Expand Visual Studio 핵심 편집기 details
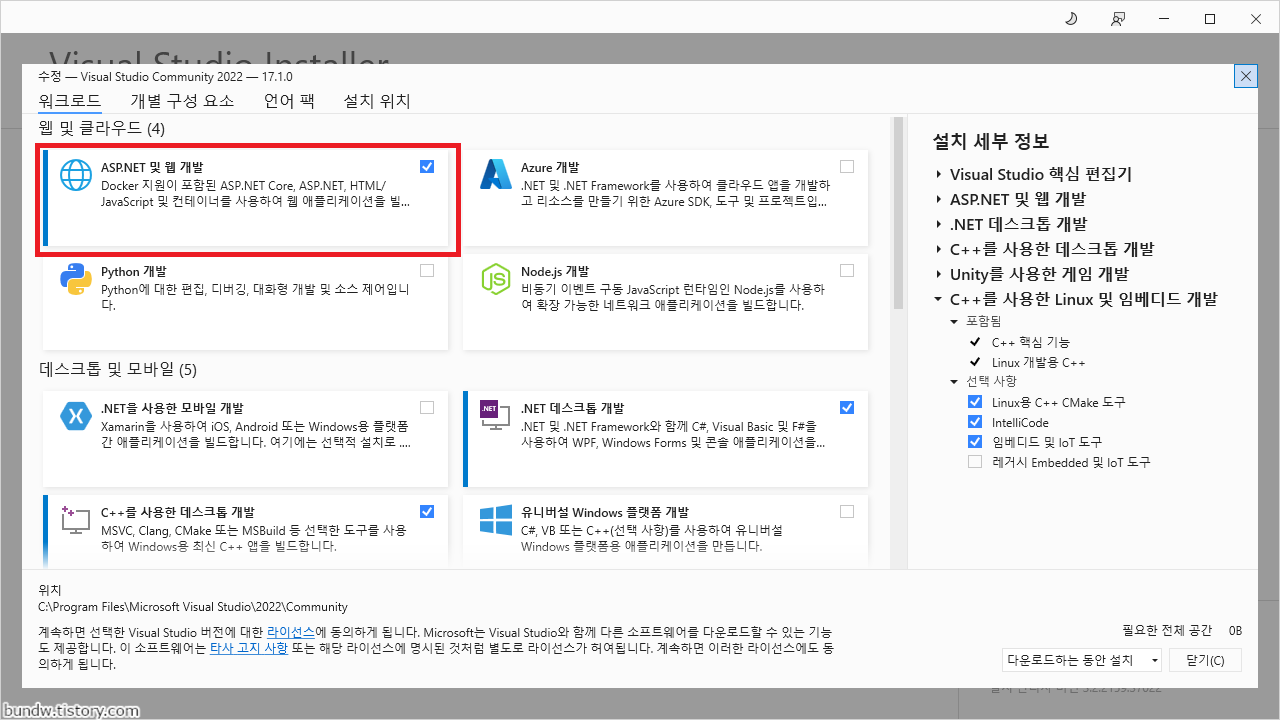Image resolution: width=1280 pixels, height=720 pixels. [939, 174]
